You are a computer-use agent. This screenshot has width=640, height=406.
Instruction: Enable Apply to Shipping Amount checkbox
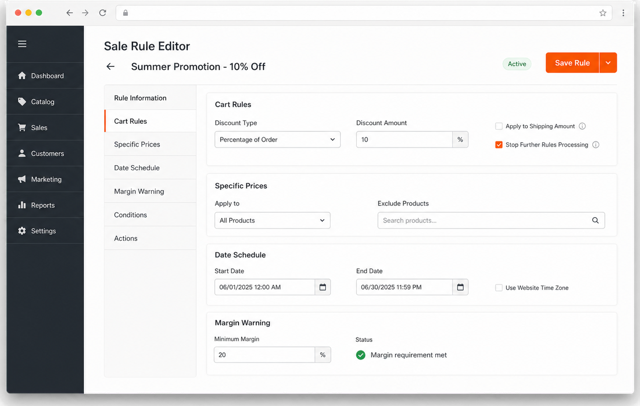[x=499, y=126]
